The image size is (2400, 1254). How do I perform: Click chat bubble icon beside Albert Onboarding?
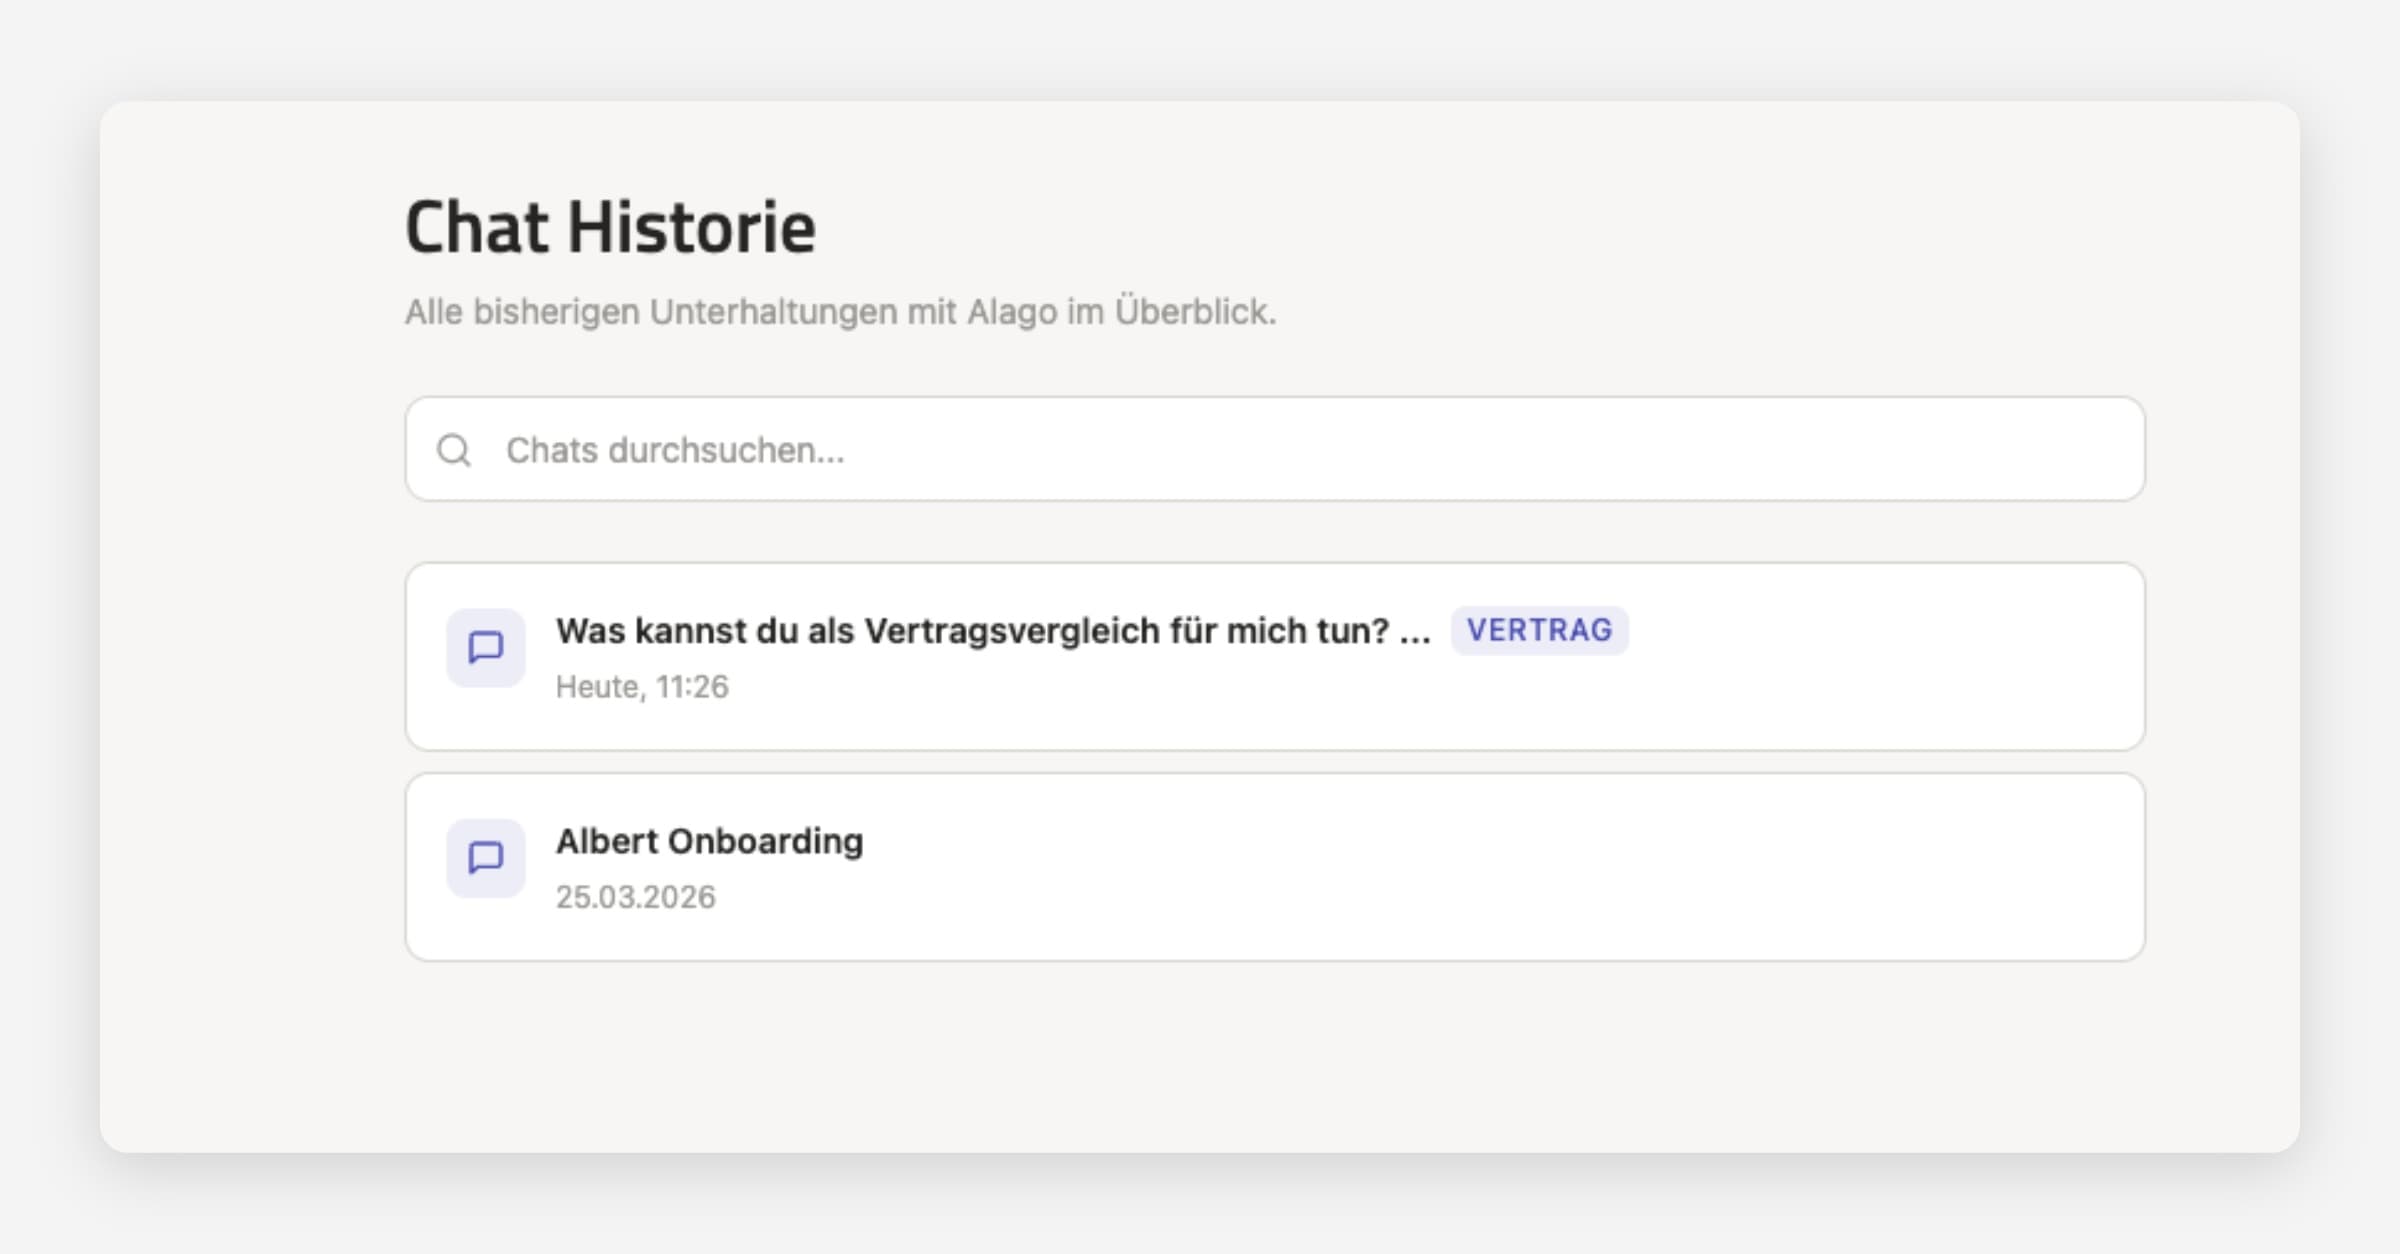tap(486, 858)
